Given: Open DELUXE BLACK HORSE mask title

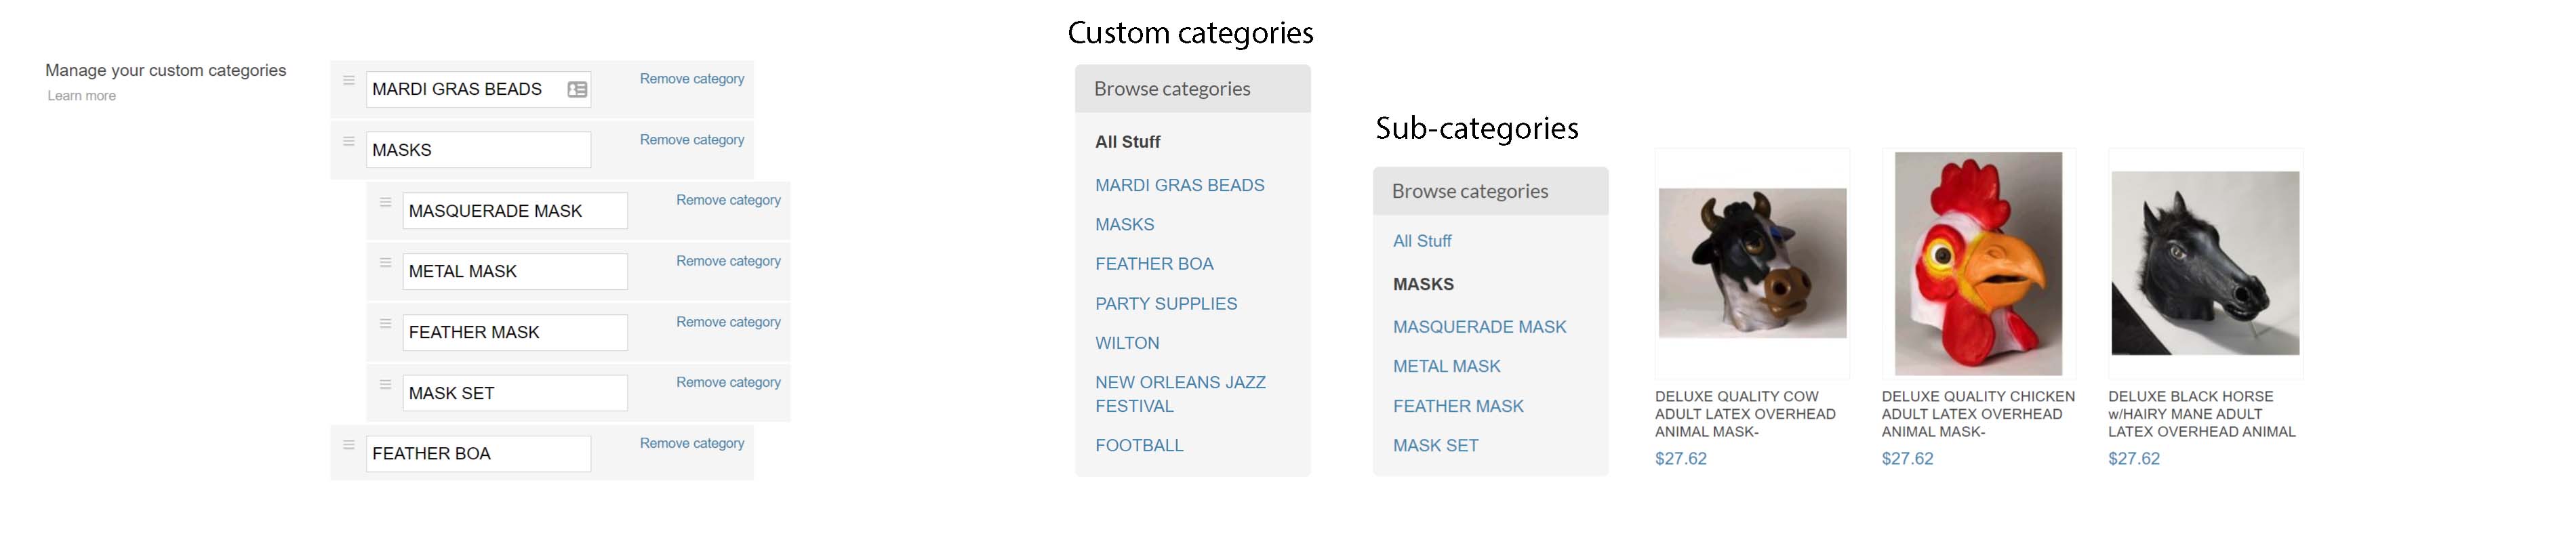Looking at the screenshot, I should [2201, 414].
